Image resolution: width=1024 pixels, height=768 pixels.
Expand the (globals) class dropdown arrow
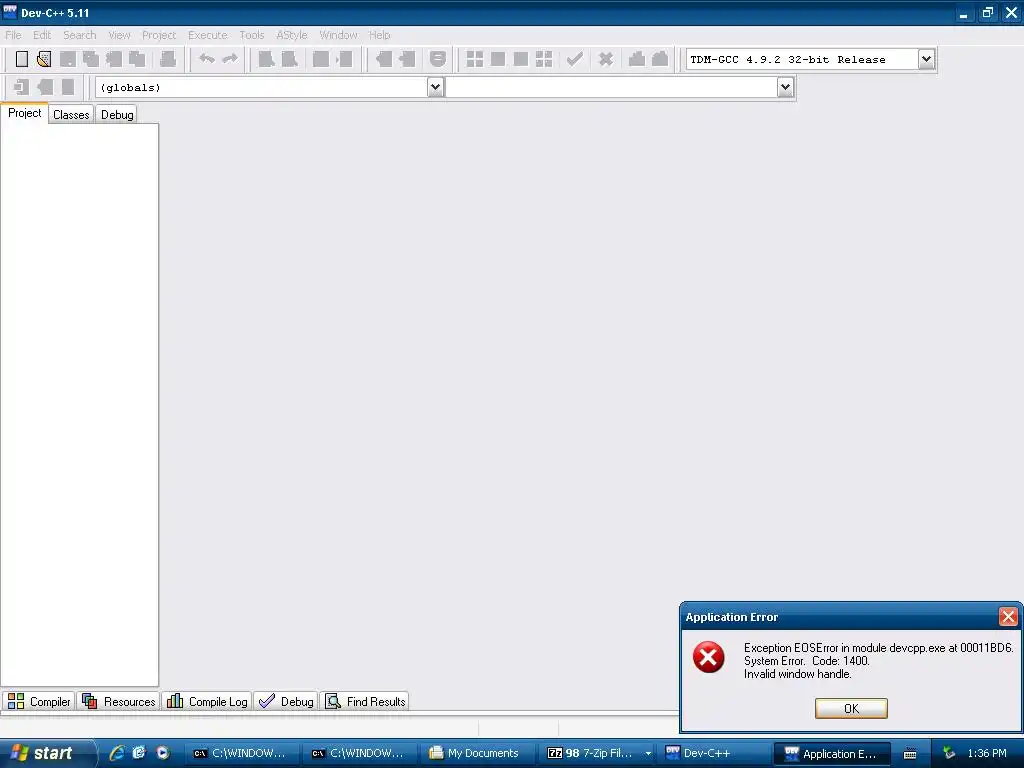click(436, 87)
